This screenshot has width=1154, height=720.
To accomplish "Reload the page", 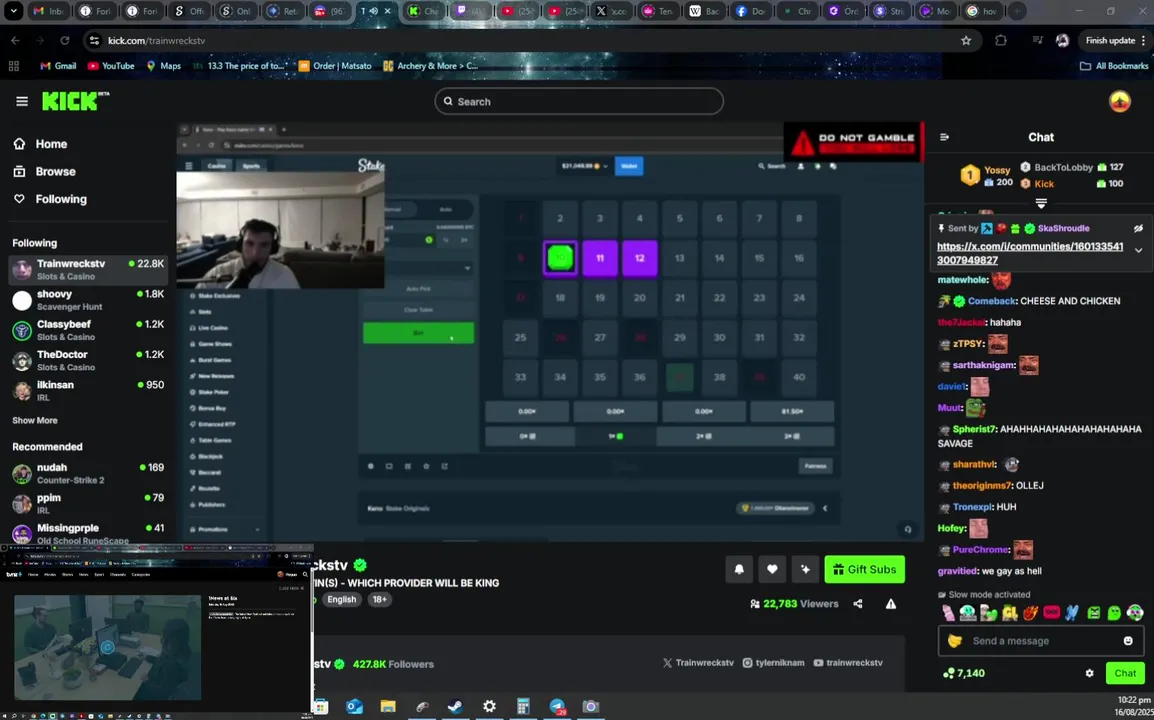I will coord(65,40).
